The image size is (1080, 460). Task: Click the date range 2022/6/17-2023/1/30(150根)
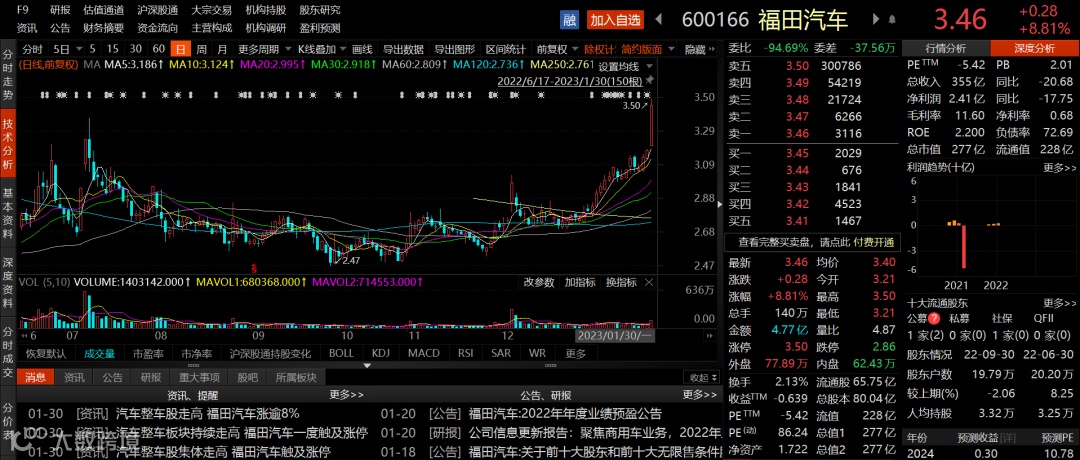[570, 81]
